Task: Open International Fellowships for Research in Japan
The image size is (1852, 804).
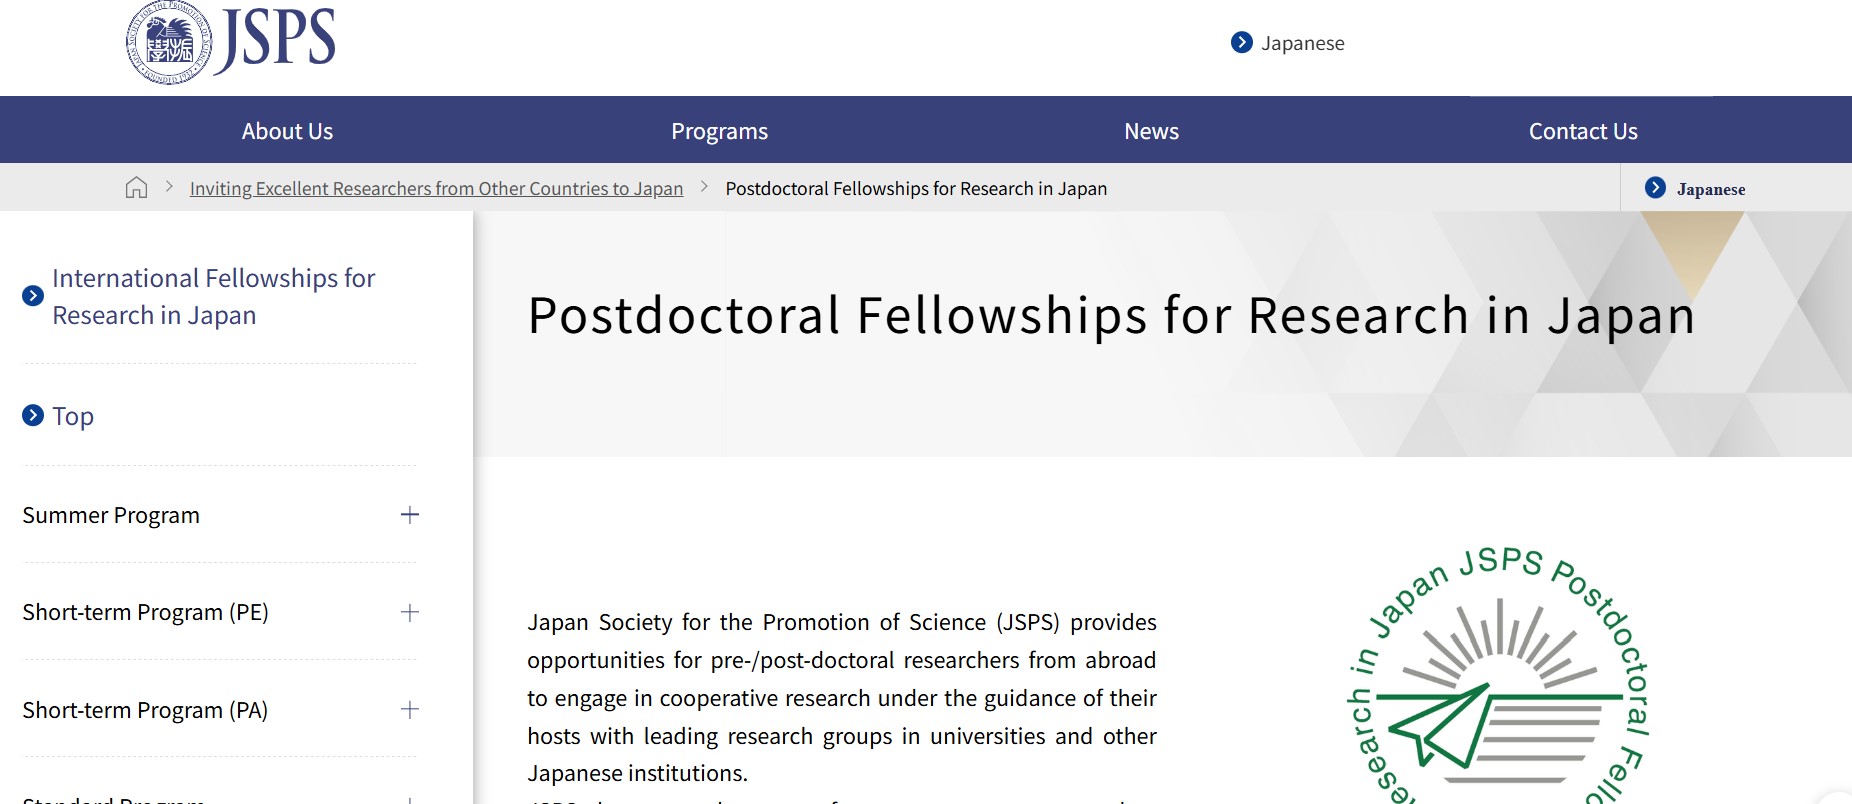Action: 213,295
